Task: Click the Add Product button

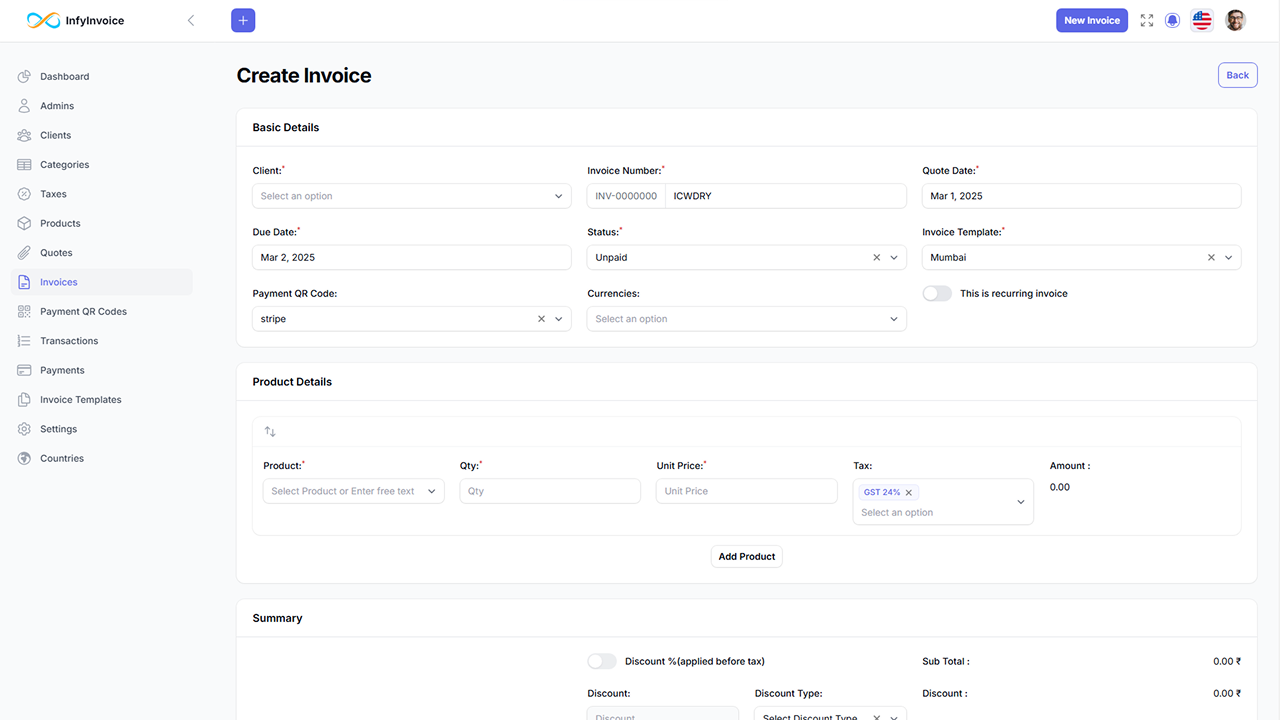Action: 746,556
